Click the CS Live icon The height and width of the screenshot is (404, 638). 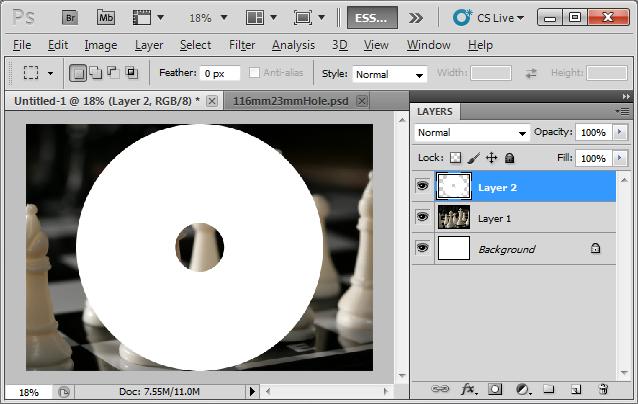coord(462,17)
